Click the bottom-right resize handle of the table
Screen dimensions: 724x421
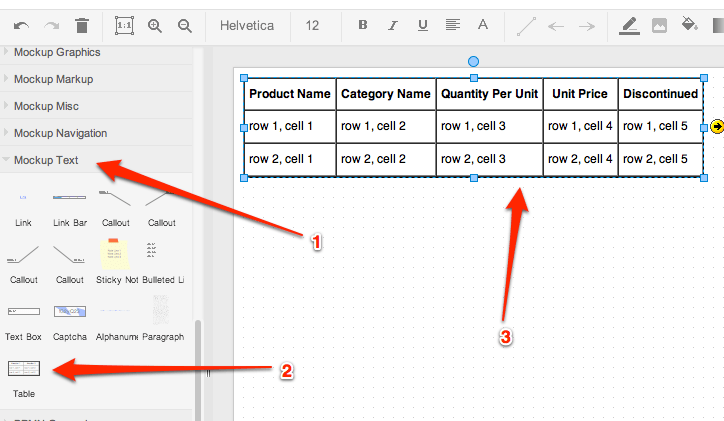(x=704, y=178)
